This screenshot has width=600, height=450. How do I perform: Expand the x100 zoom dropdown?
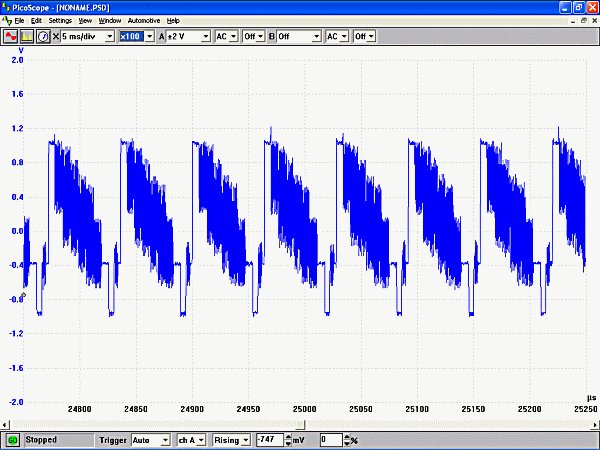pyautogui.click(x=150, y=36)
